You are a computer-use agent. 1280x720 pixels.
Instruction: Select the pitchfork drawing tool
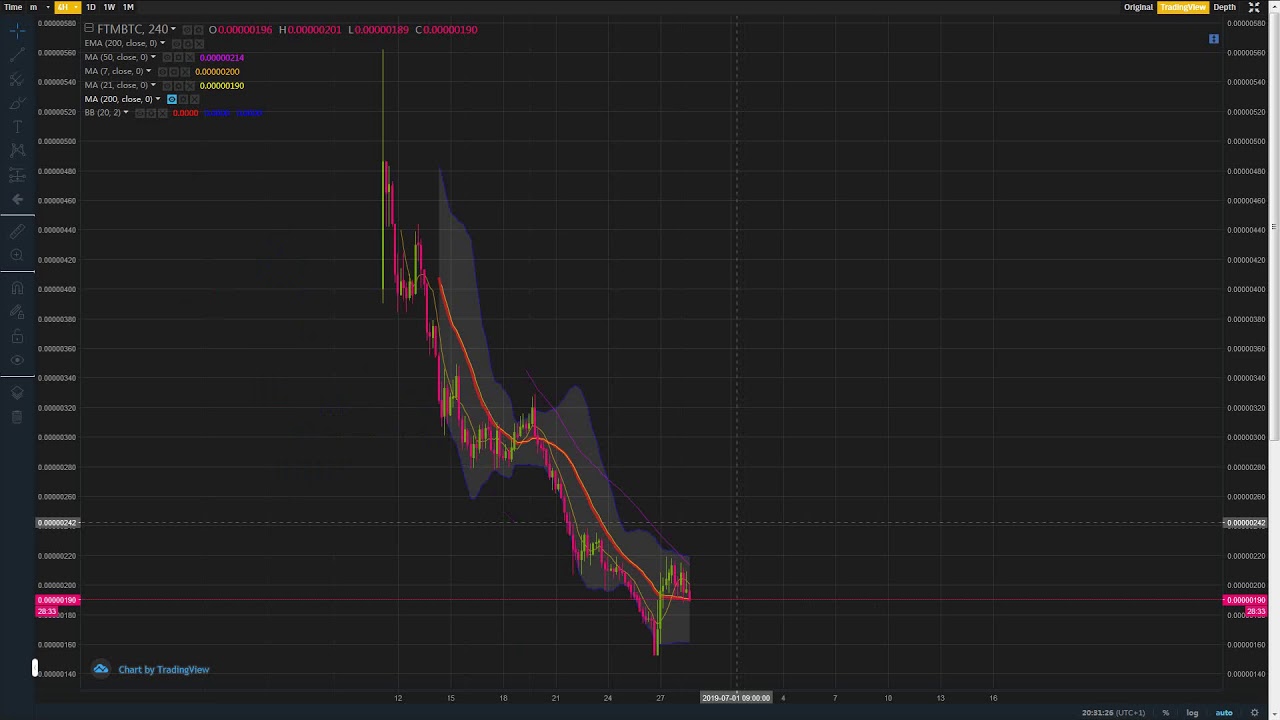[x=17, y=79]
